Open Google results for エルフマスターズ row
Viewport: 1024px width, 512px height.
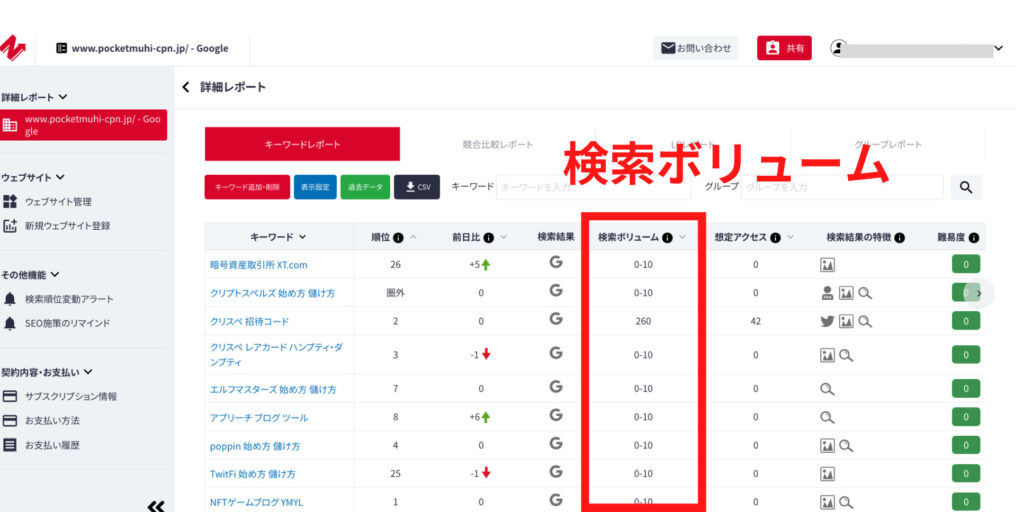(x=556, y=387)
